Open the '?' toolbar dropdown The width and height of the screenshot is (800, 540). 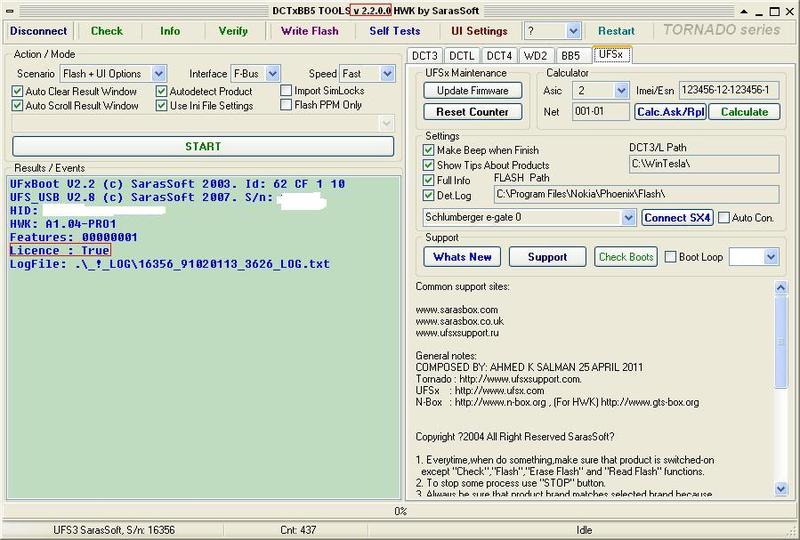pyautogui.click(x=573, y=31)
